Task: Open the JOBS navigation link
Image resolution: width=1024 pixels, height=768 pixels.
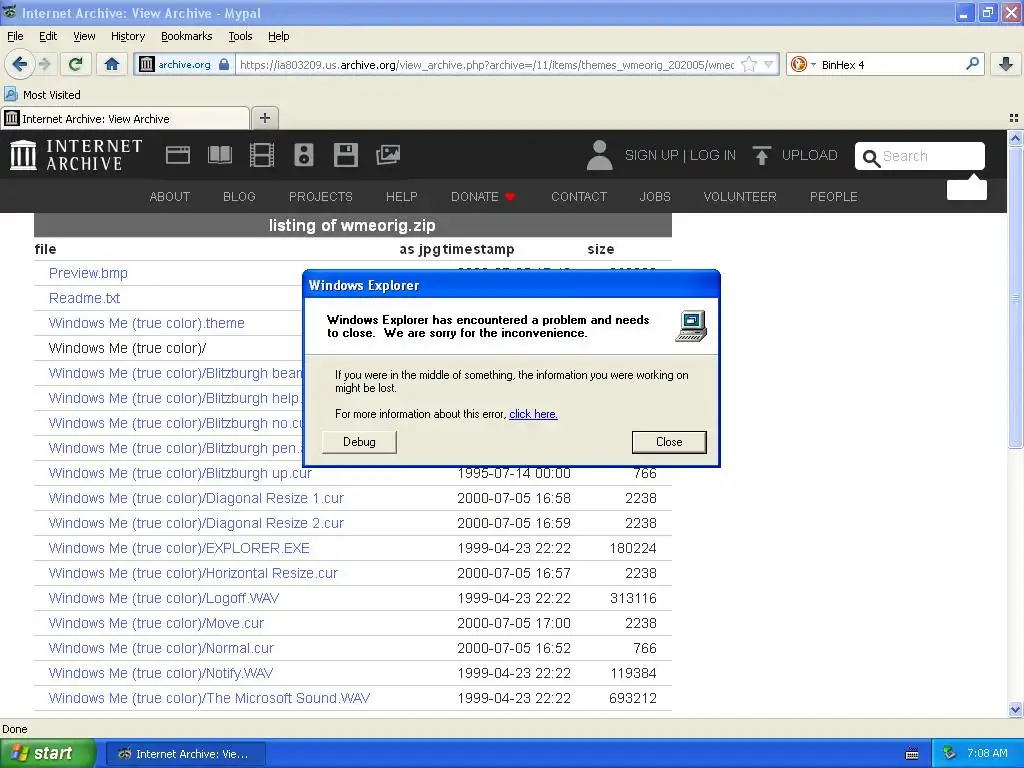Action: (655, 197)
